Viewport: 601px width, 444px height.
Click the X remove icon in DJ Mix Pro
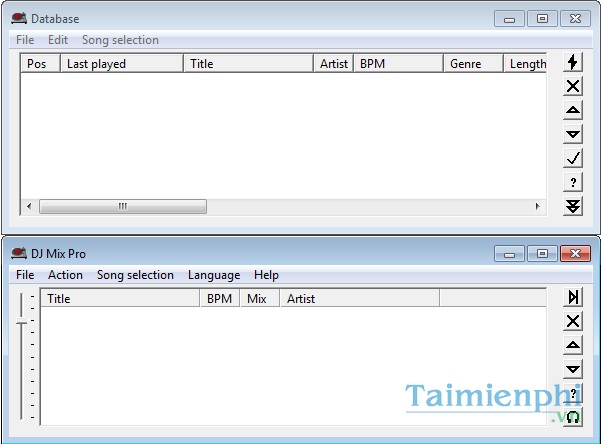pyautogui.click(x=573, y=321)
